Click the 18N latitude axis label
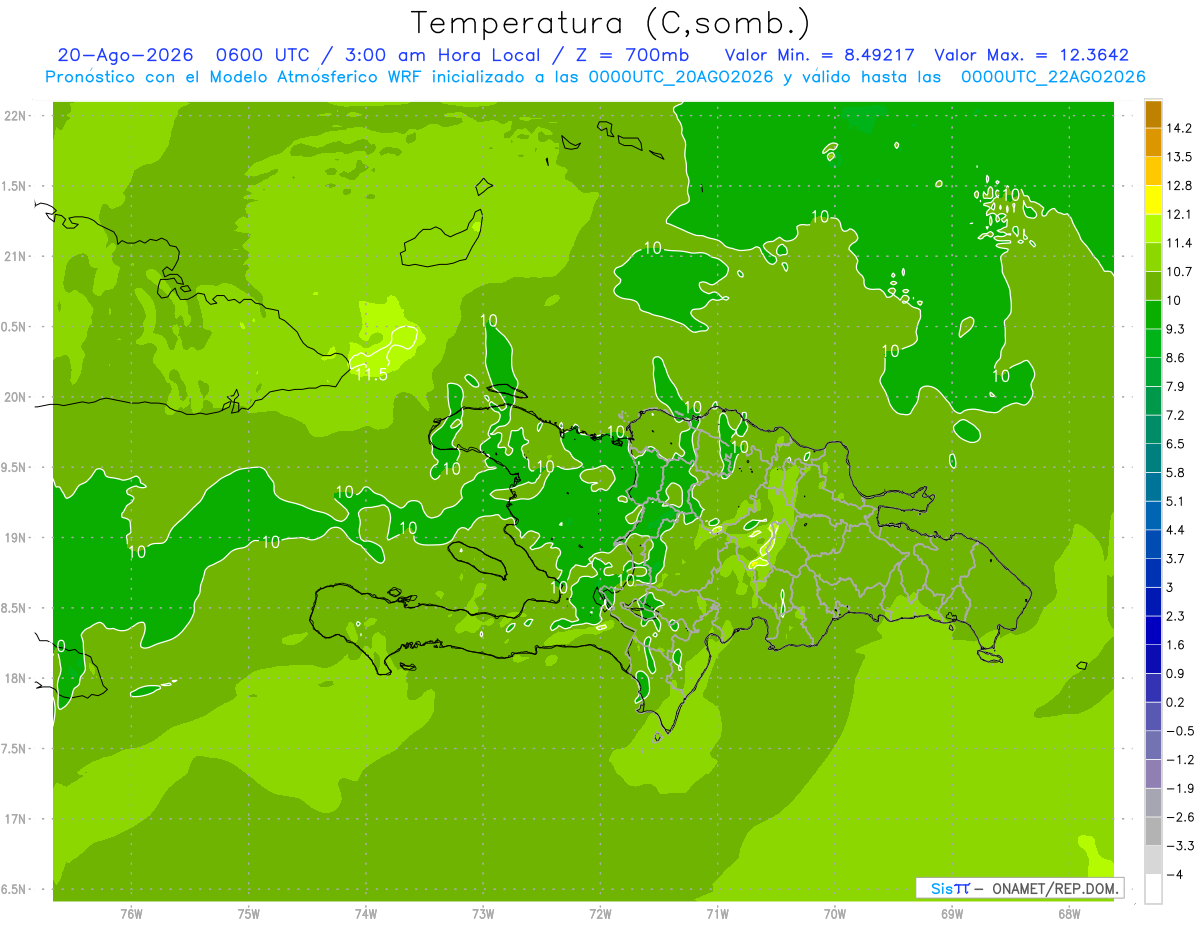The height and width of the screenshot is (927, 1200). [x=15, y=679]
